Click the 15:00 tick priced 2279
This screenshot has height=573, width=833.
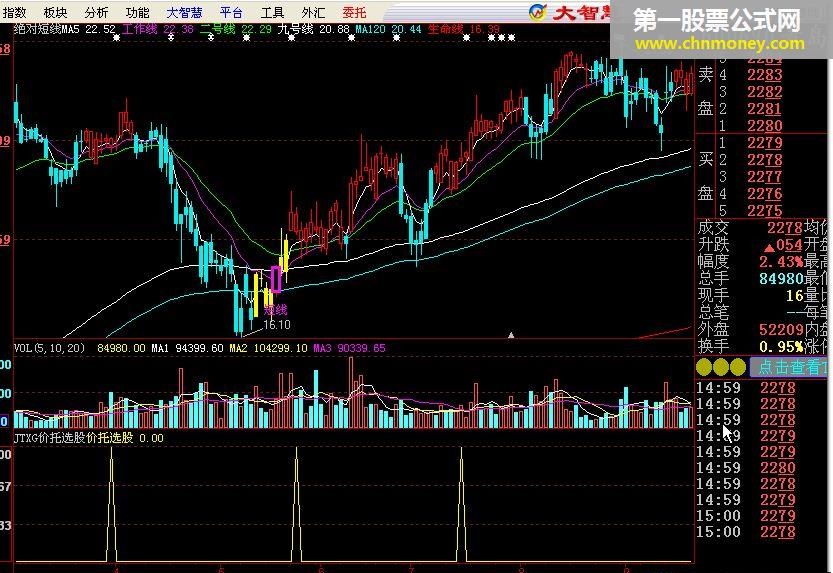tap(746, 516)
